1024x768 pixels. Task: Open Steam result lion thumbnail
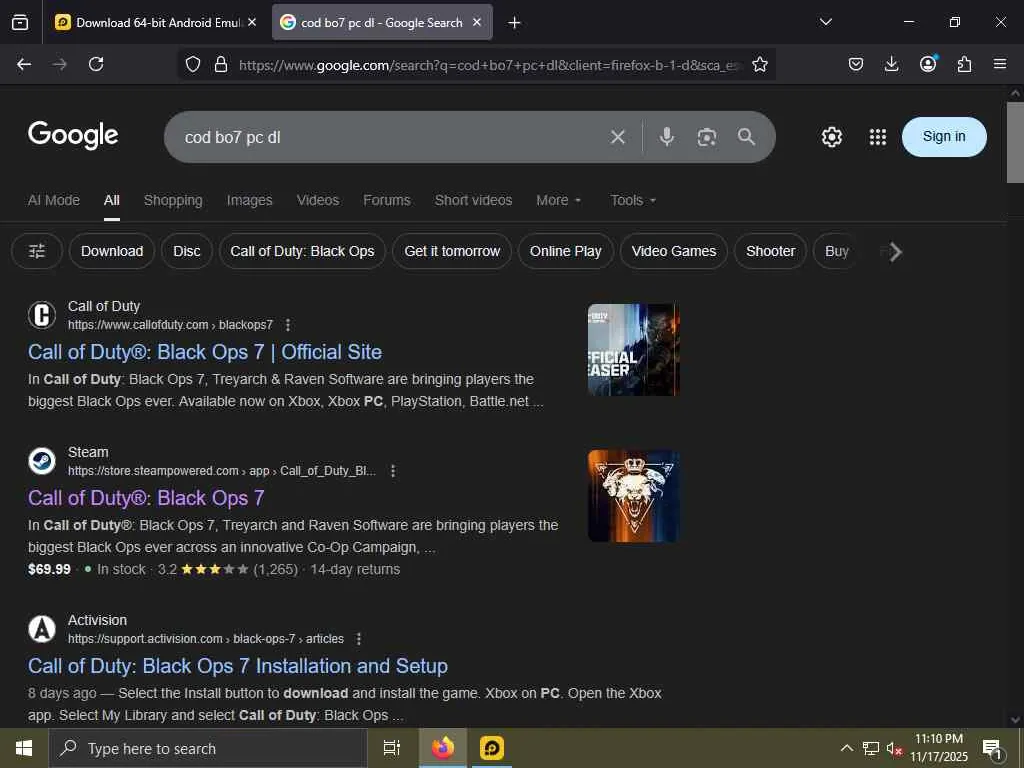point(633,496)
